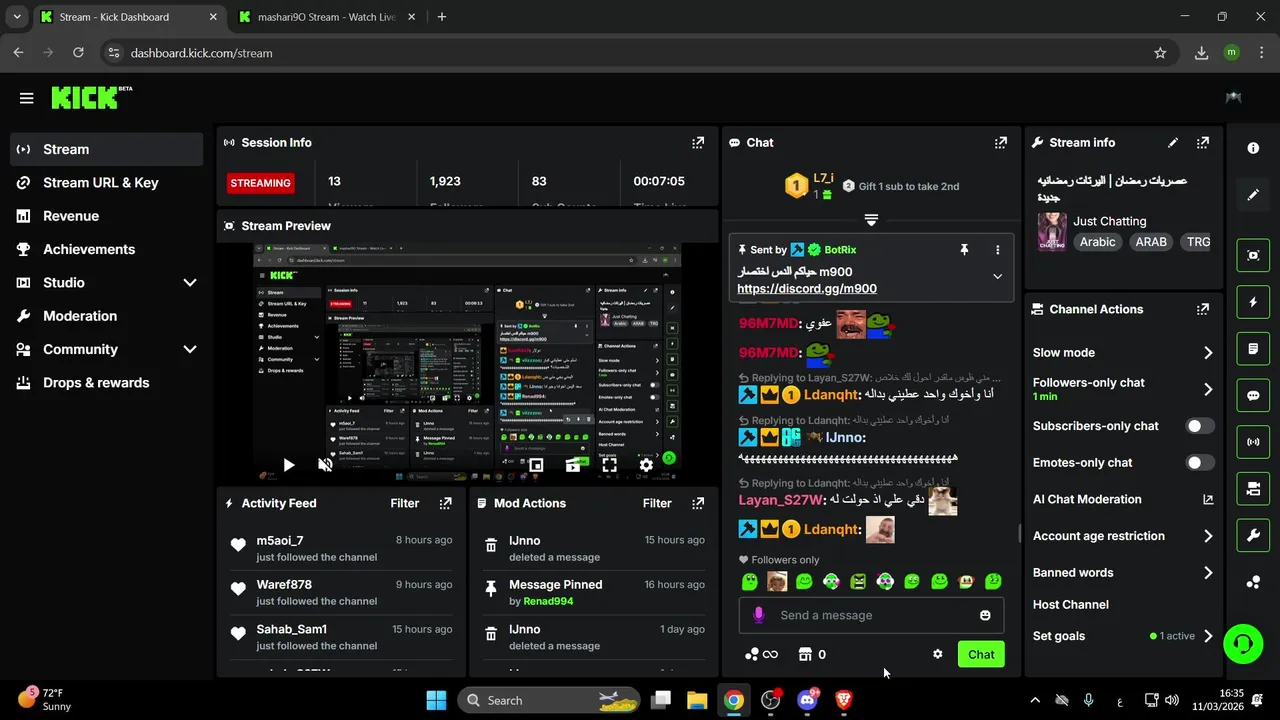Open Activity Feed Filter
This screenshot has width=1280, height=720.
pyautogui.click(x=405, y=503)
